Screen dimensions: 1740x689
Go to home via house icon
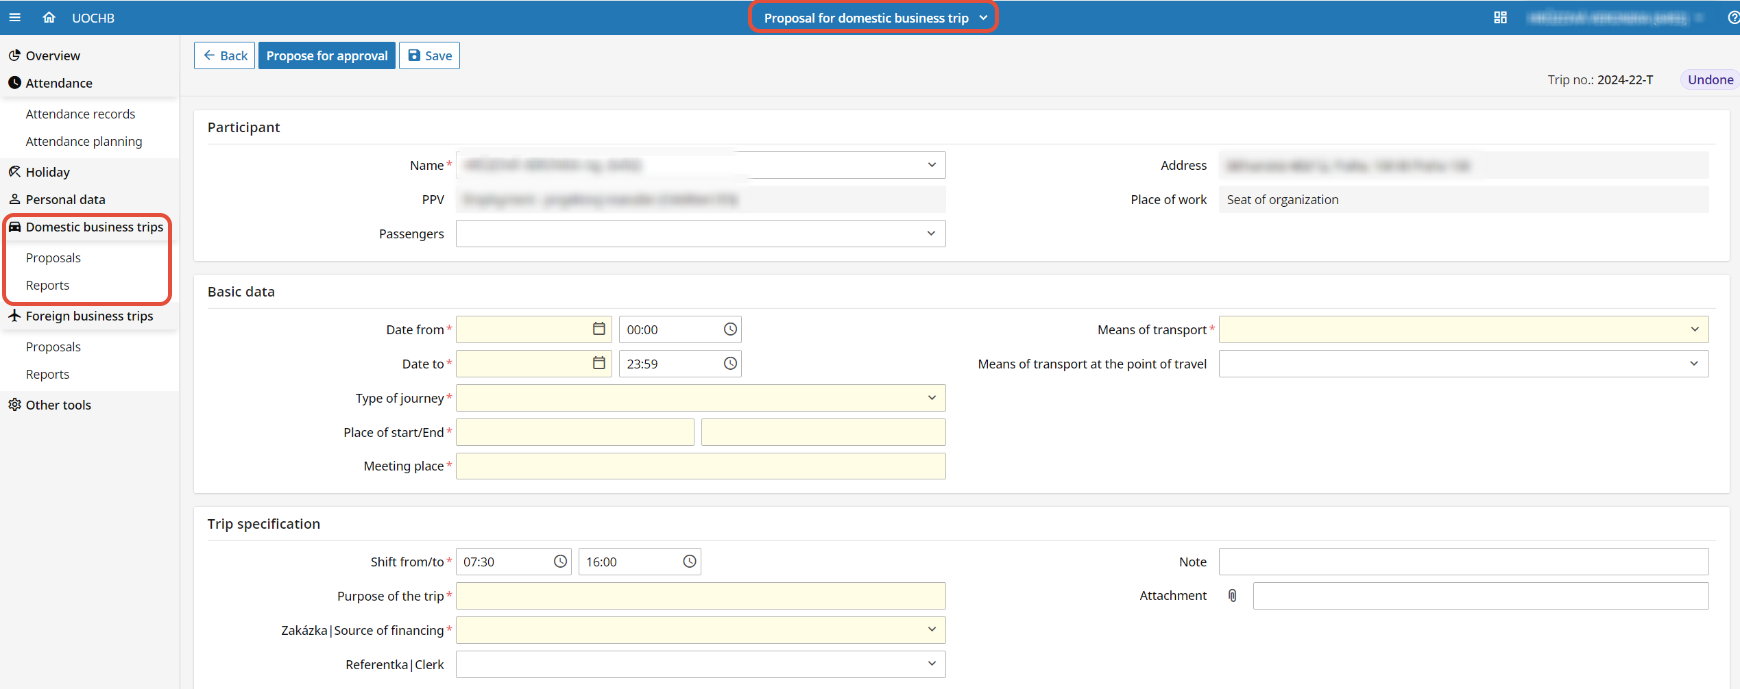coord(49,17)
